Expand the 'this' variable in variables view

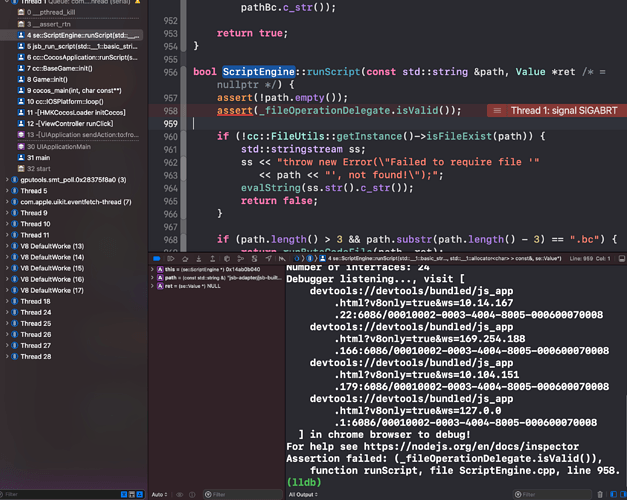pos(152,269)
